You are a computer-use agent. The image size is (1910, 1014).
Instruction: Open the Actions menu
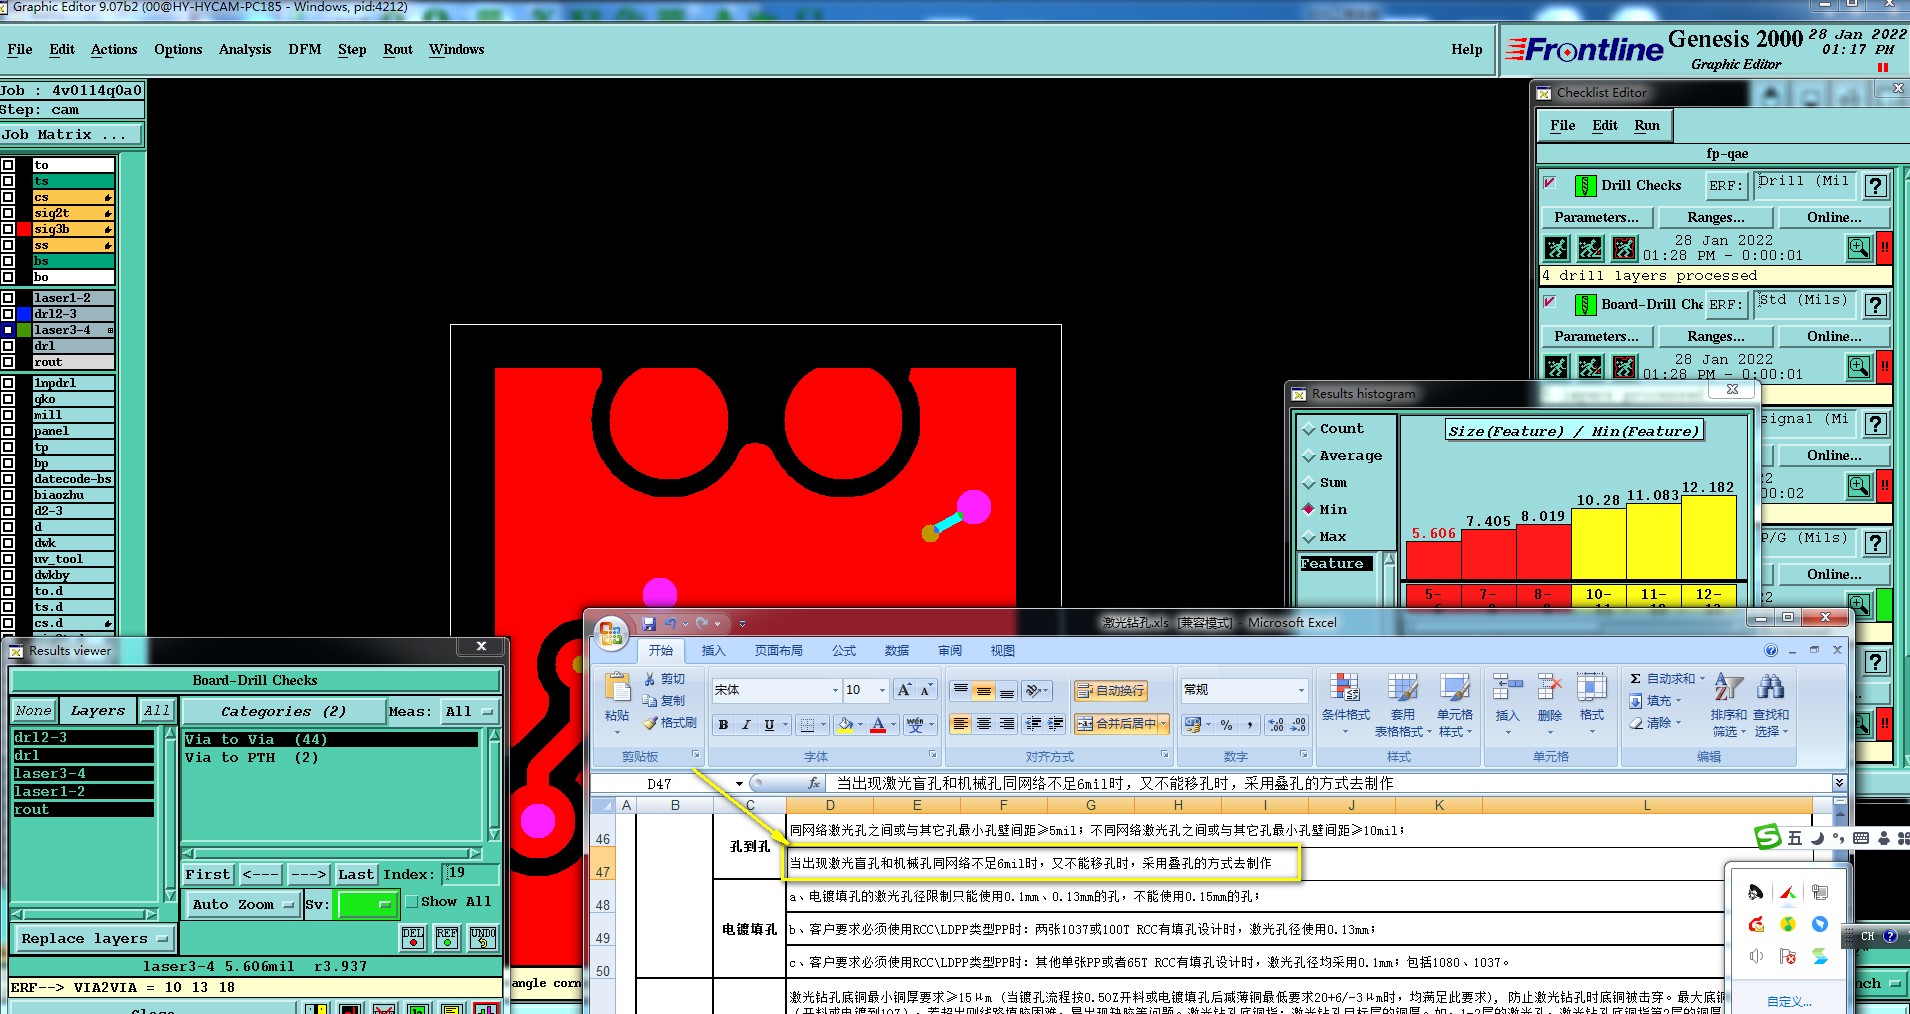pos(114,49)
